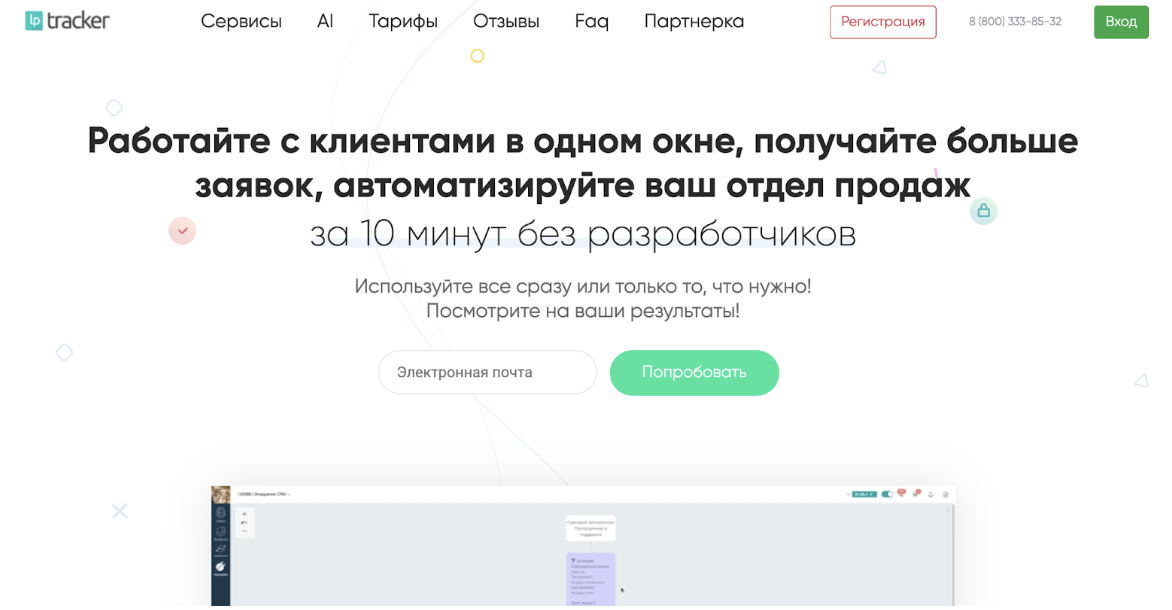Open the Партнерка link

(x=694, y=22)
